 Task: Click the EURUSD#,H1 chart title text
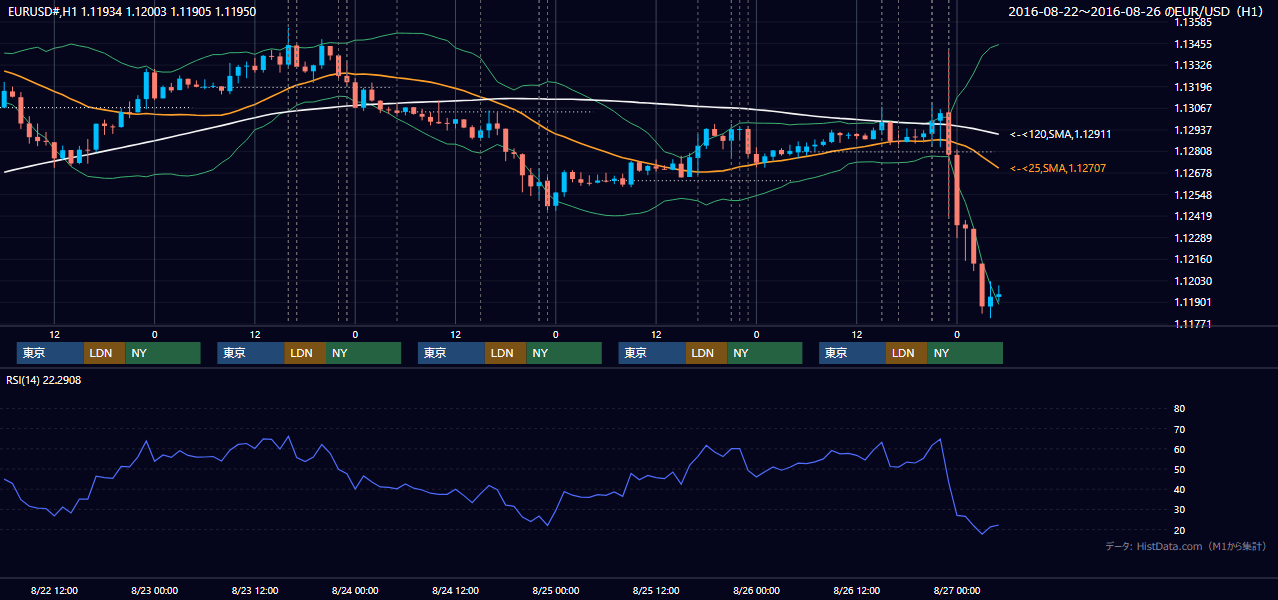(130, 12)
